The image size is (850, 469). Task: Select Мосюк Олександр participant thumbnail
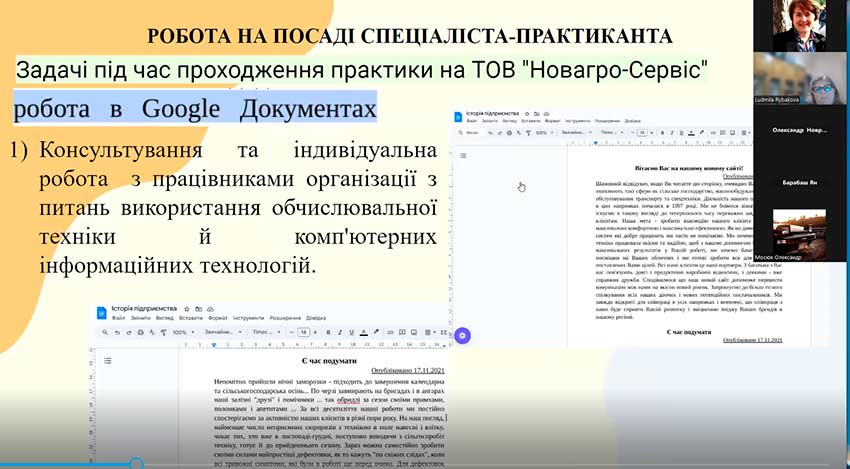(x=800, y=237)
